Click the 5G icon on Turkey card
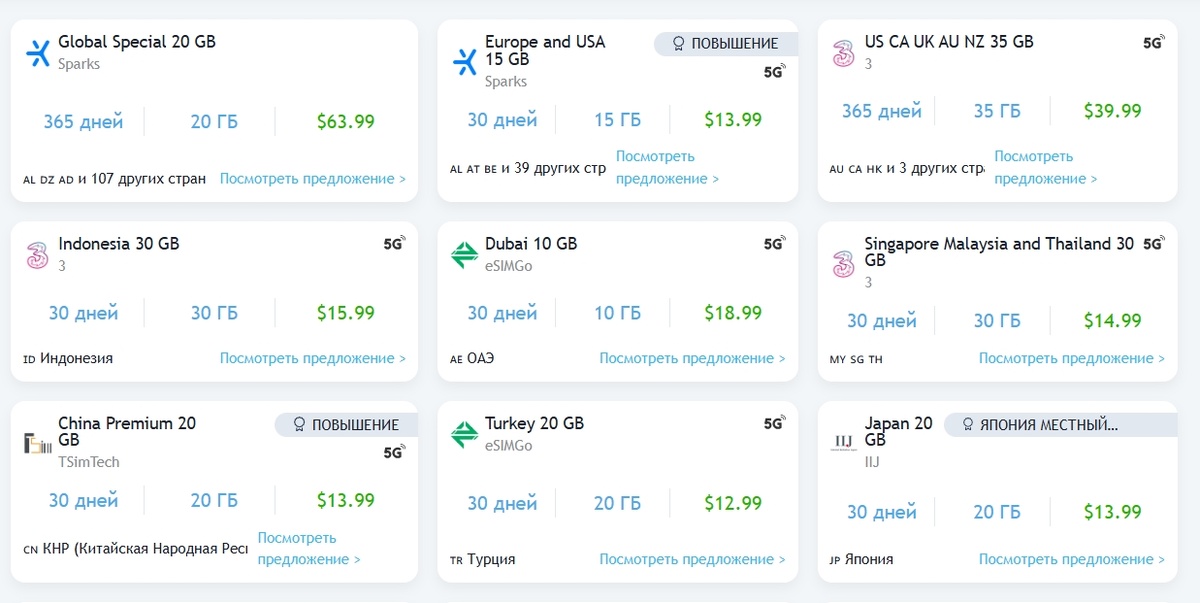 pyautogui.click(x=775, y=424)
